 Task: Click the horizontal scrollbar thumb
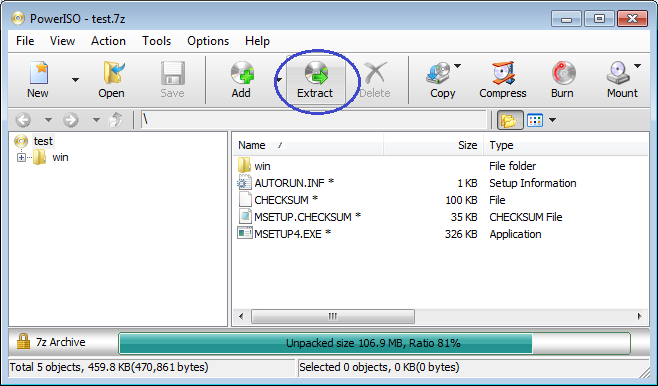point(333,316)
